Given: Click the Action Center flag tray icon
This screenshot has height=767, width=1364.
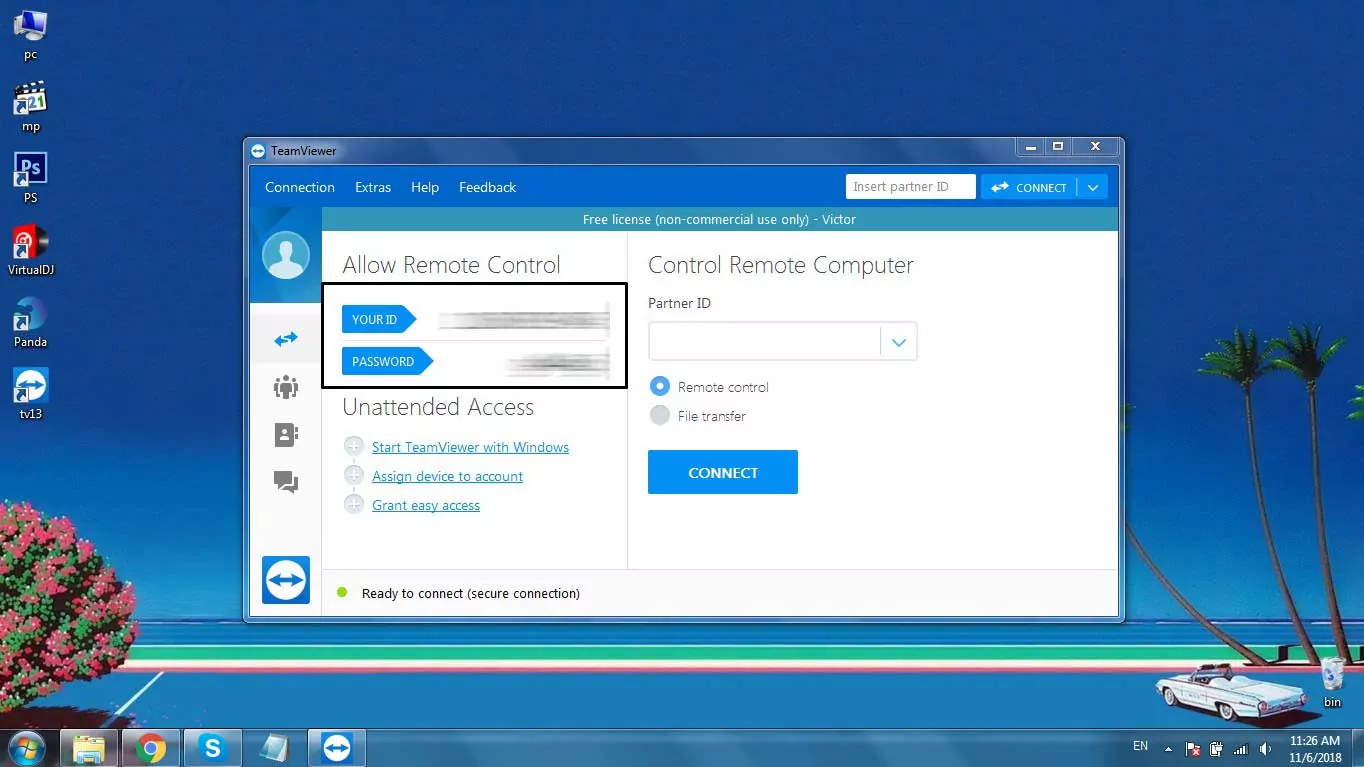Looking at the screenshot, I should point(1192,749).
